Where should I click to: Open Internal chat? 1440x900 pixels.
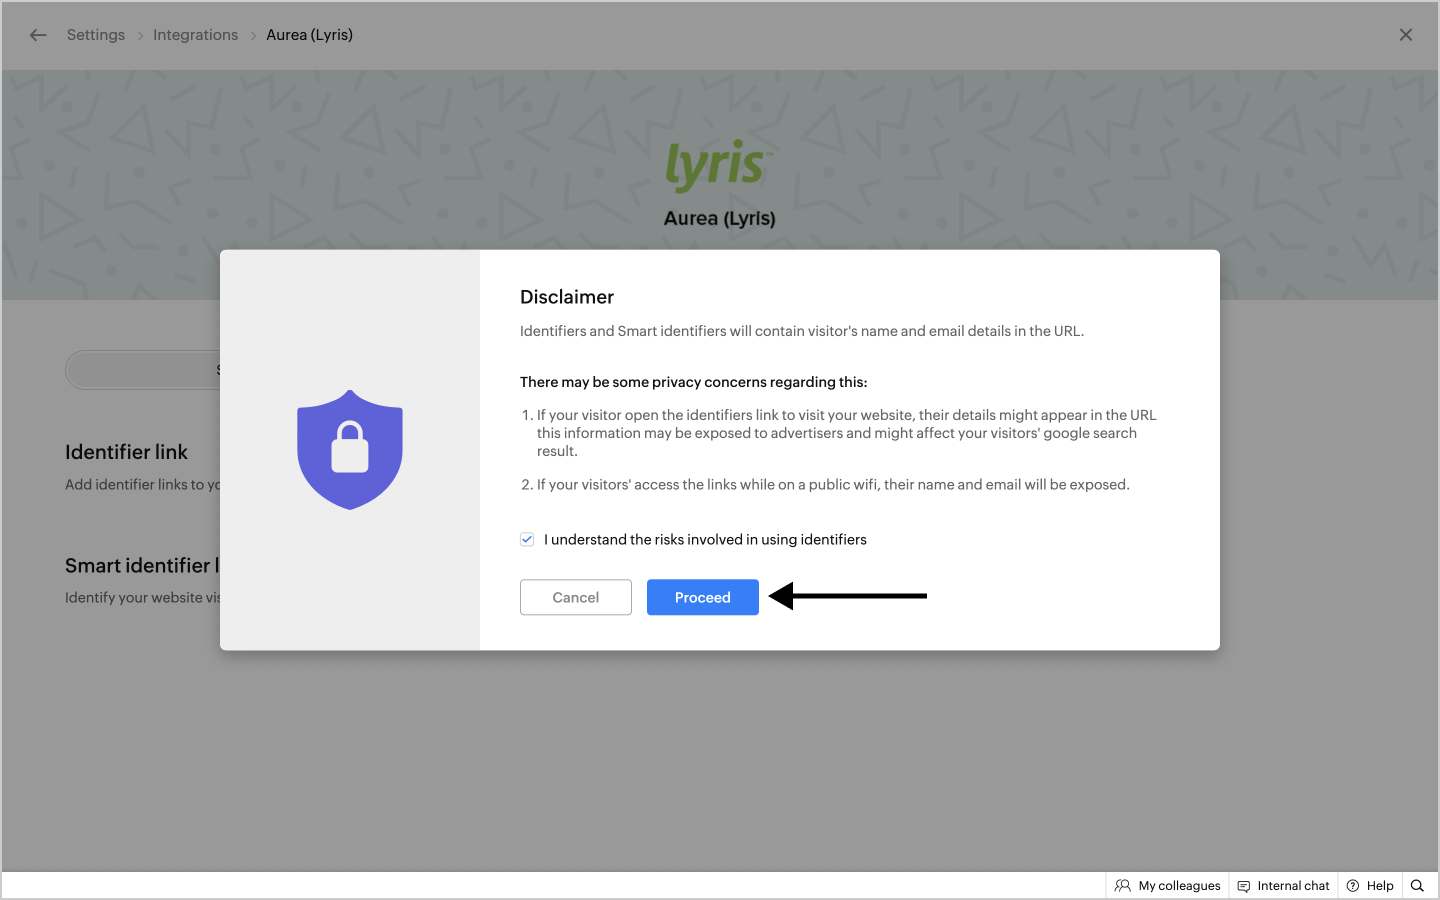(1283, 886)
